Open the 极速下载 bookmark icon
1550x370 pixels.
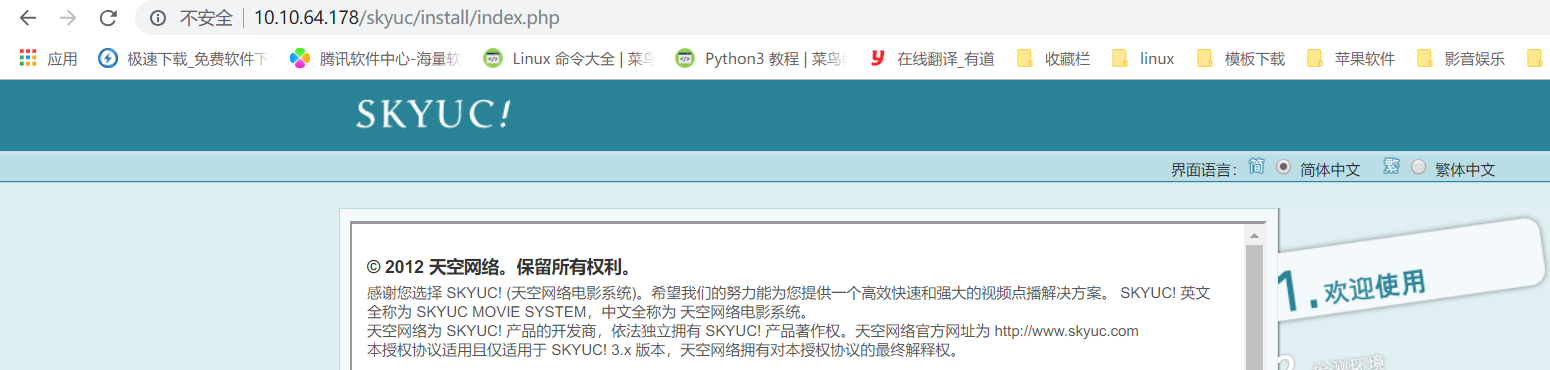[x=107, y=59]
